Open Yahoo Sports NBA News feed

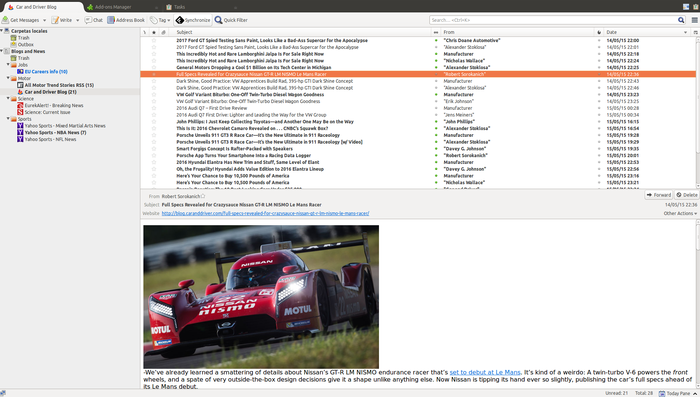(52, 133)
